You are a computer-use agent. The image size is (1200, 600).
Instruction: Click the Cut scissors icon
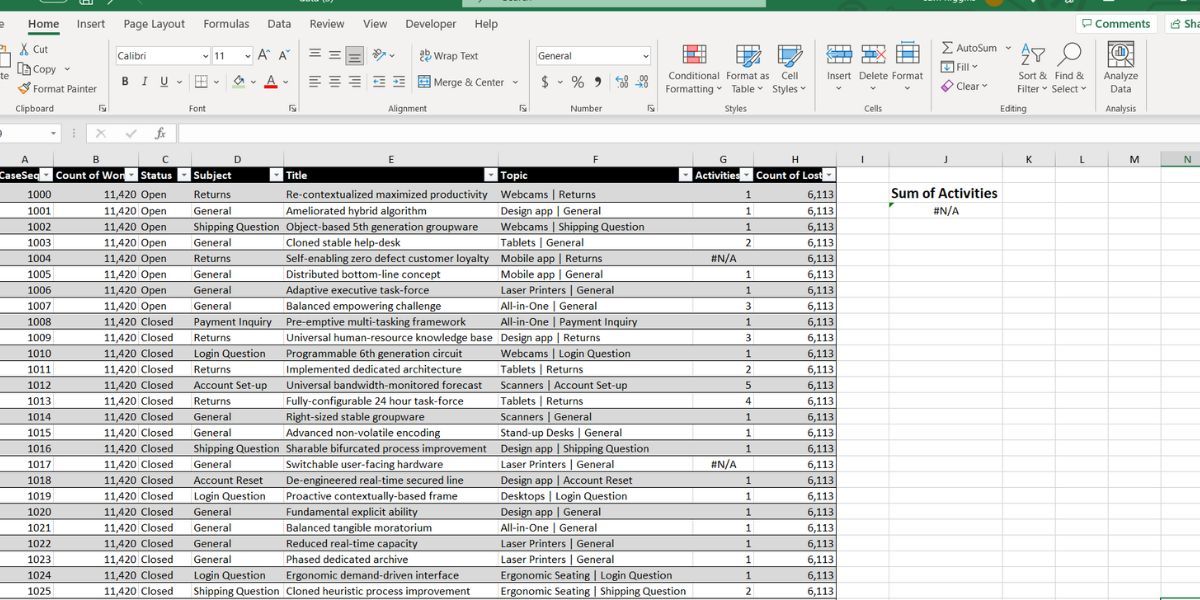tap(25, 49)
